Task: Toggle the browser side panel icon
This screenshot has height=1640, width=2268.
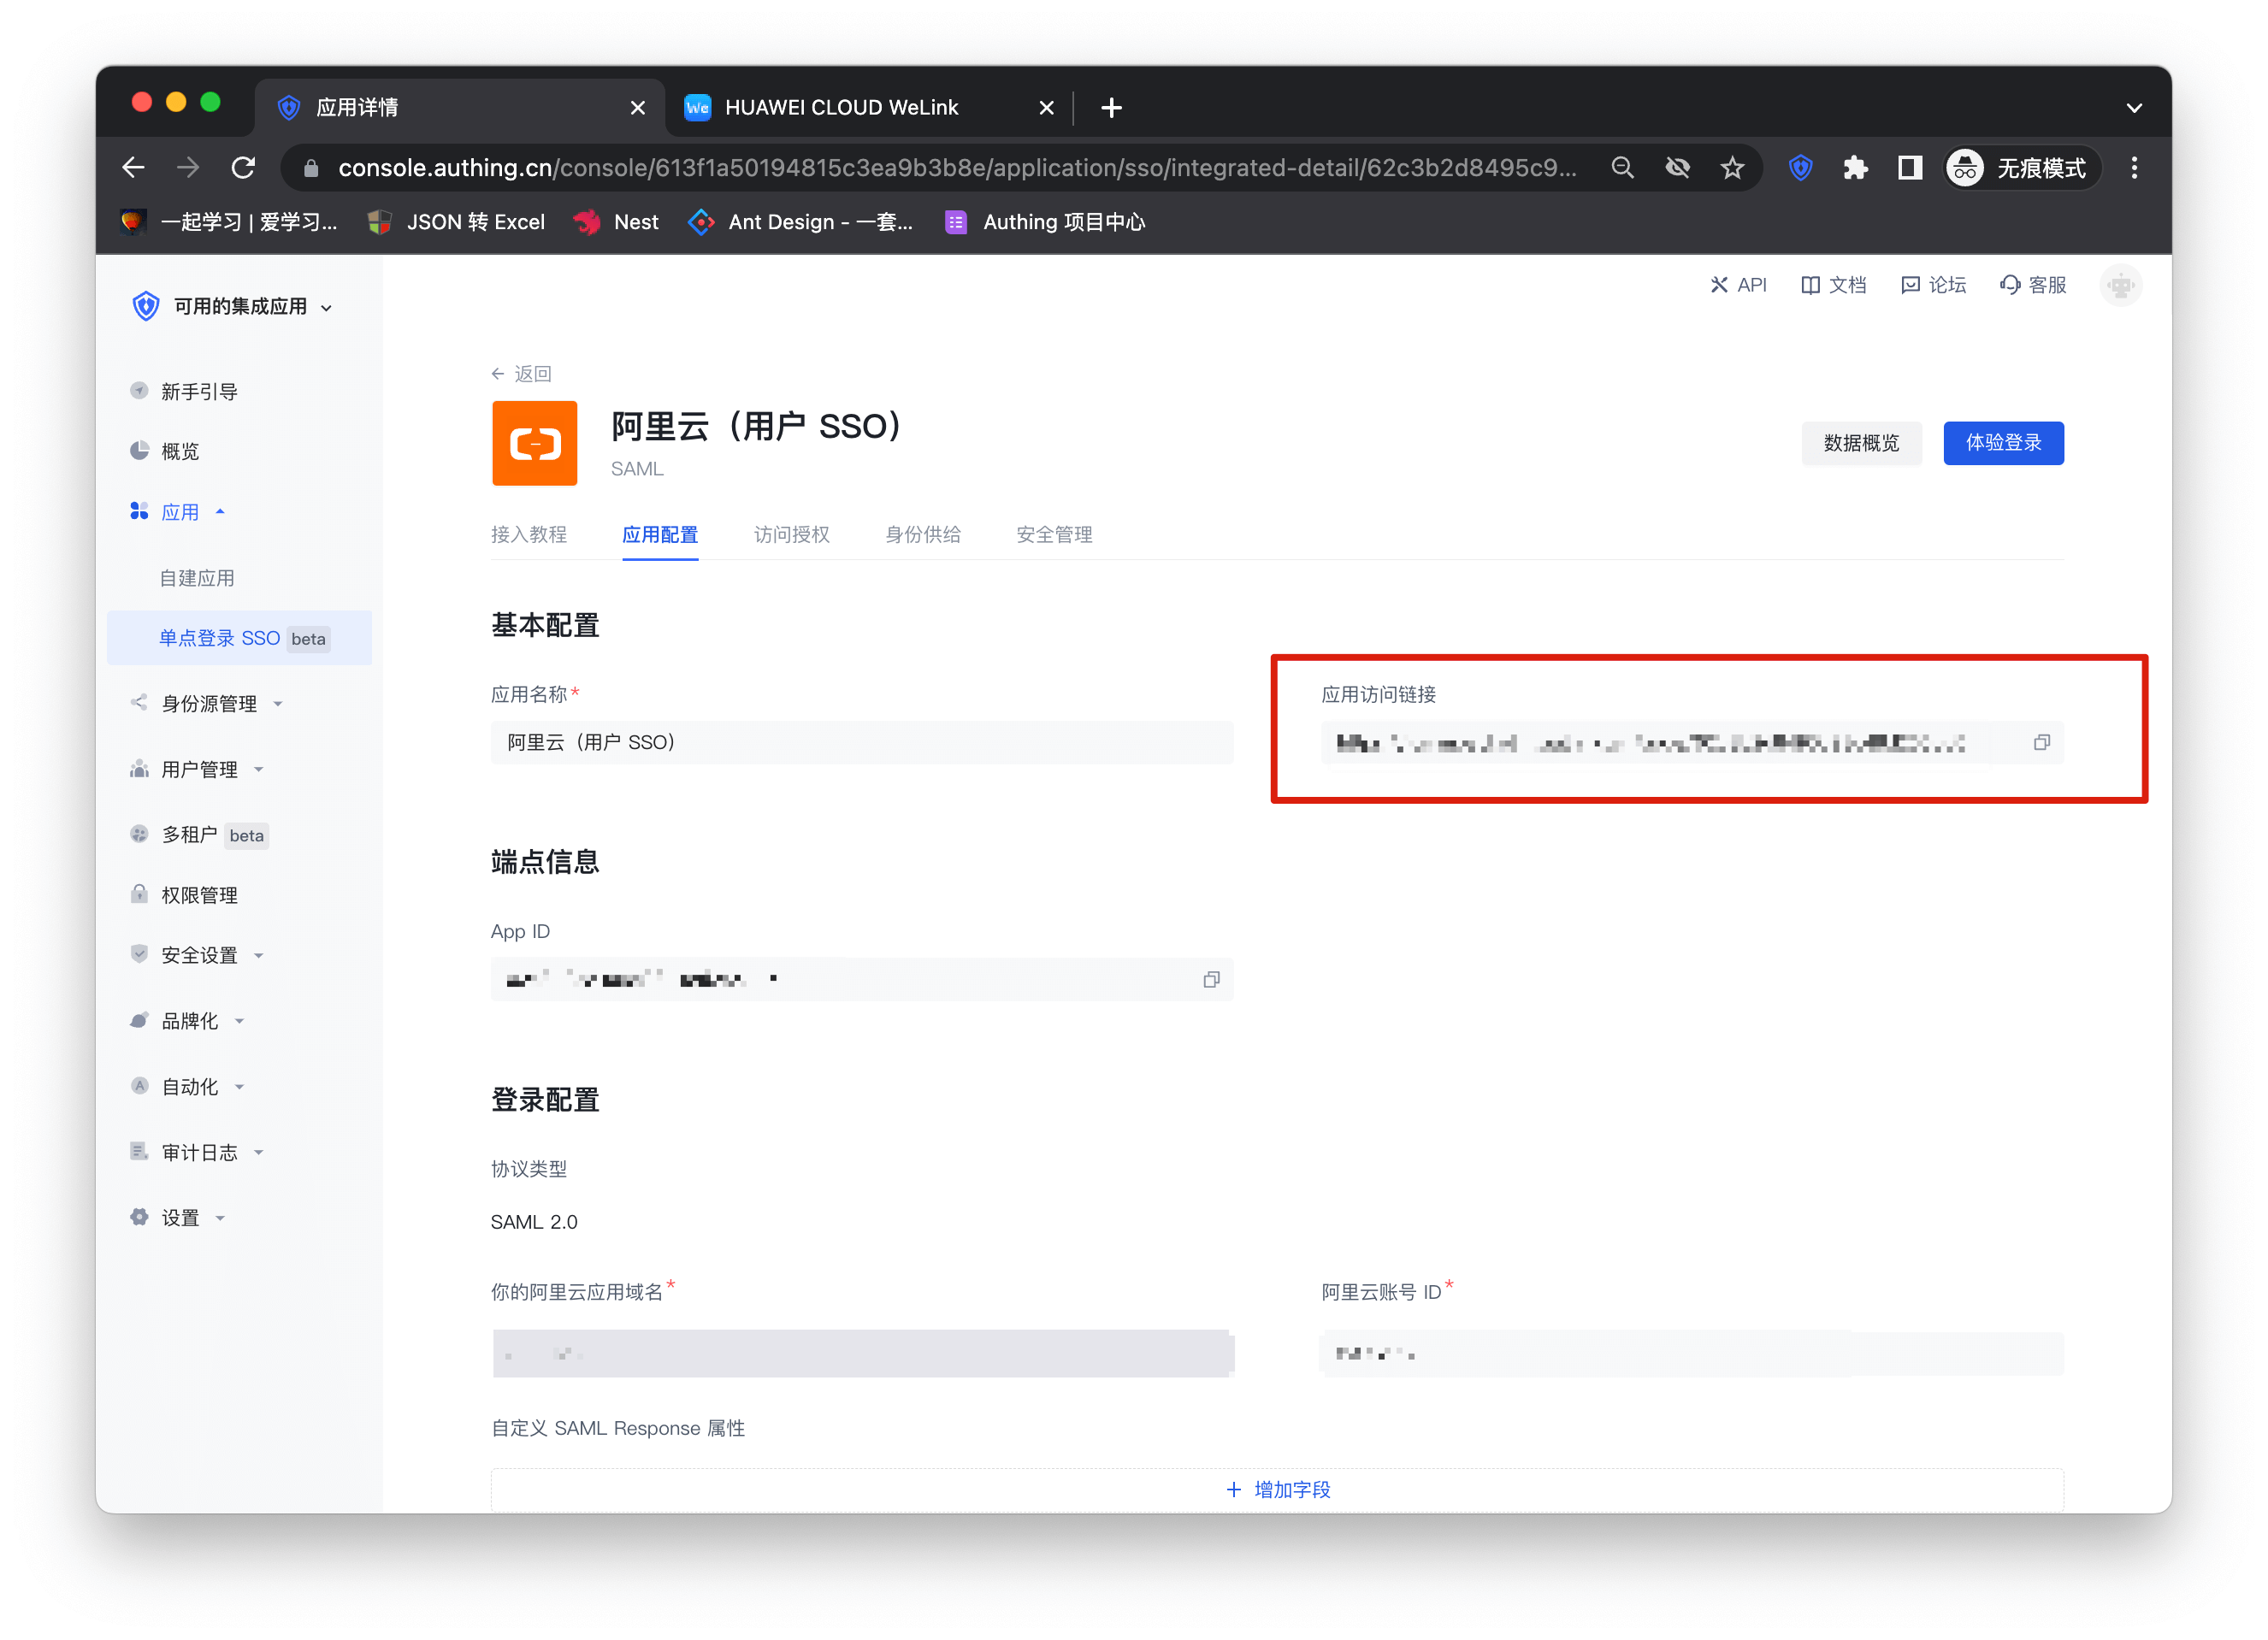Action: pos(1909,168)
